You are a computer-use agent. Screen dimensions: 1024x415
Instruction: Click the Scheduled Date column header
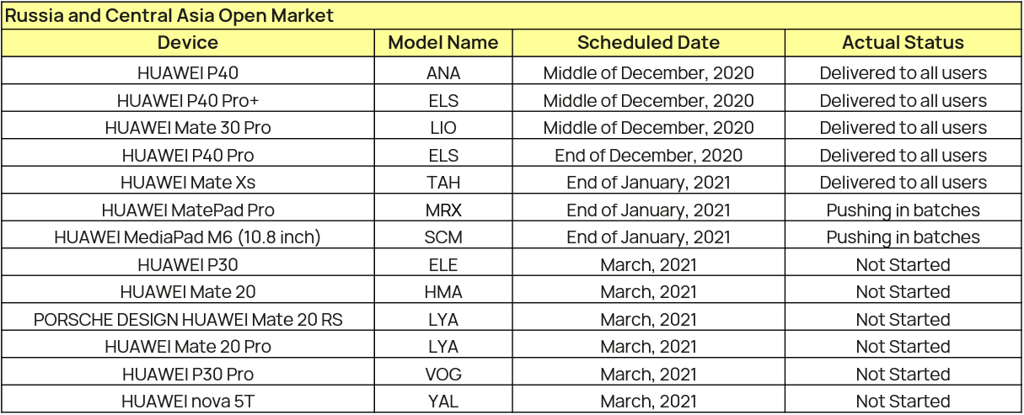pyautogui.click(x=648, y=43)
